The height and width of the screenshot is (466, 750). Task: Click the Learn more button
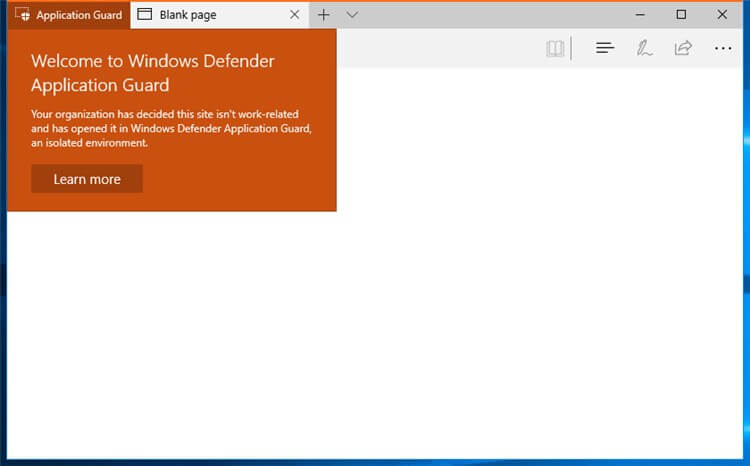pyautogui.click(x=87, y=179)
